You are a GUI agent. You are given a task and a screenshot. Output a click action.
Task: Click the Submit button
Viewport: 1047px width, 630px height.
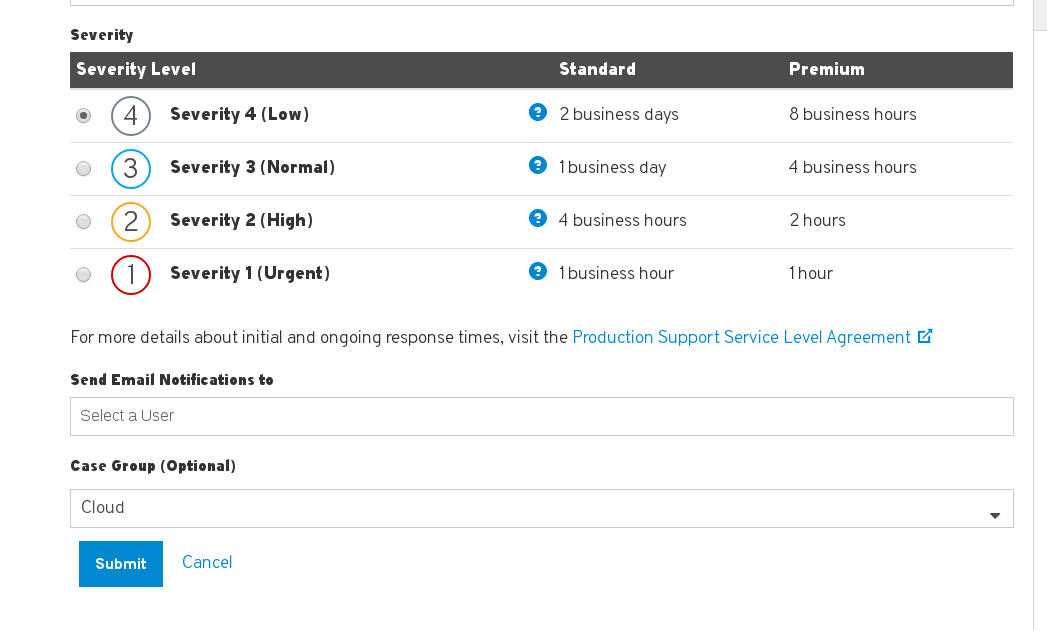pos(120,564)
